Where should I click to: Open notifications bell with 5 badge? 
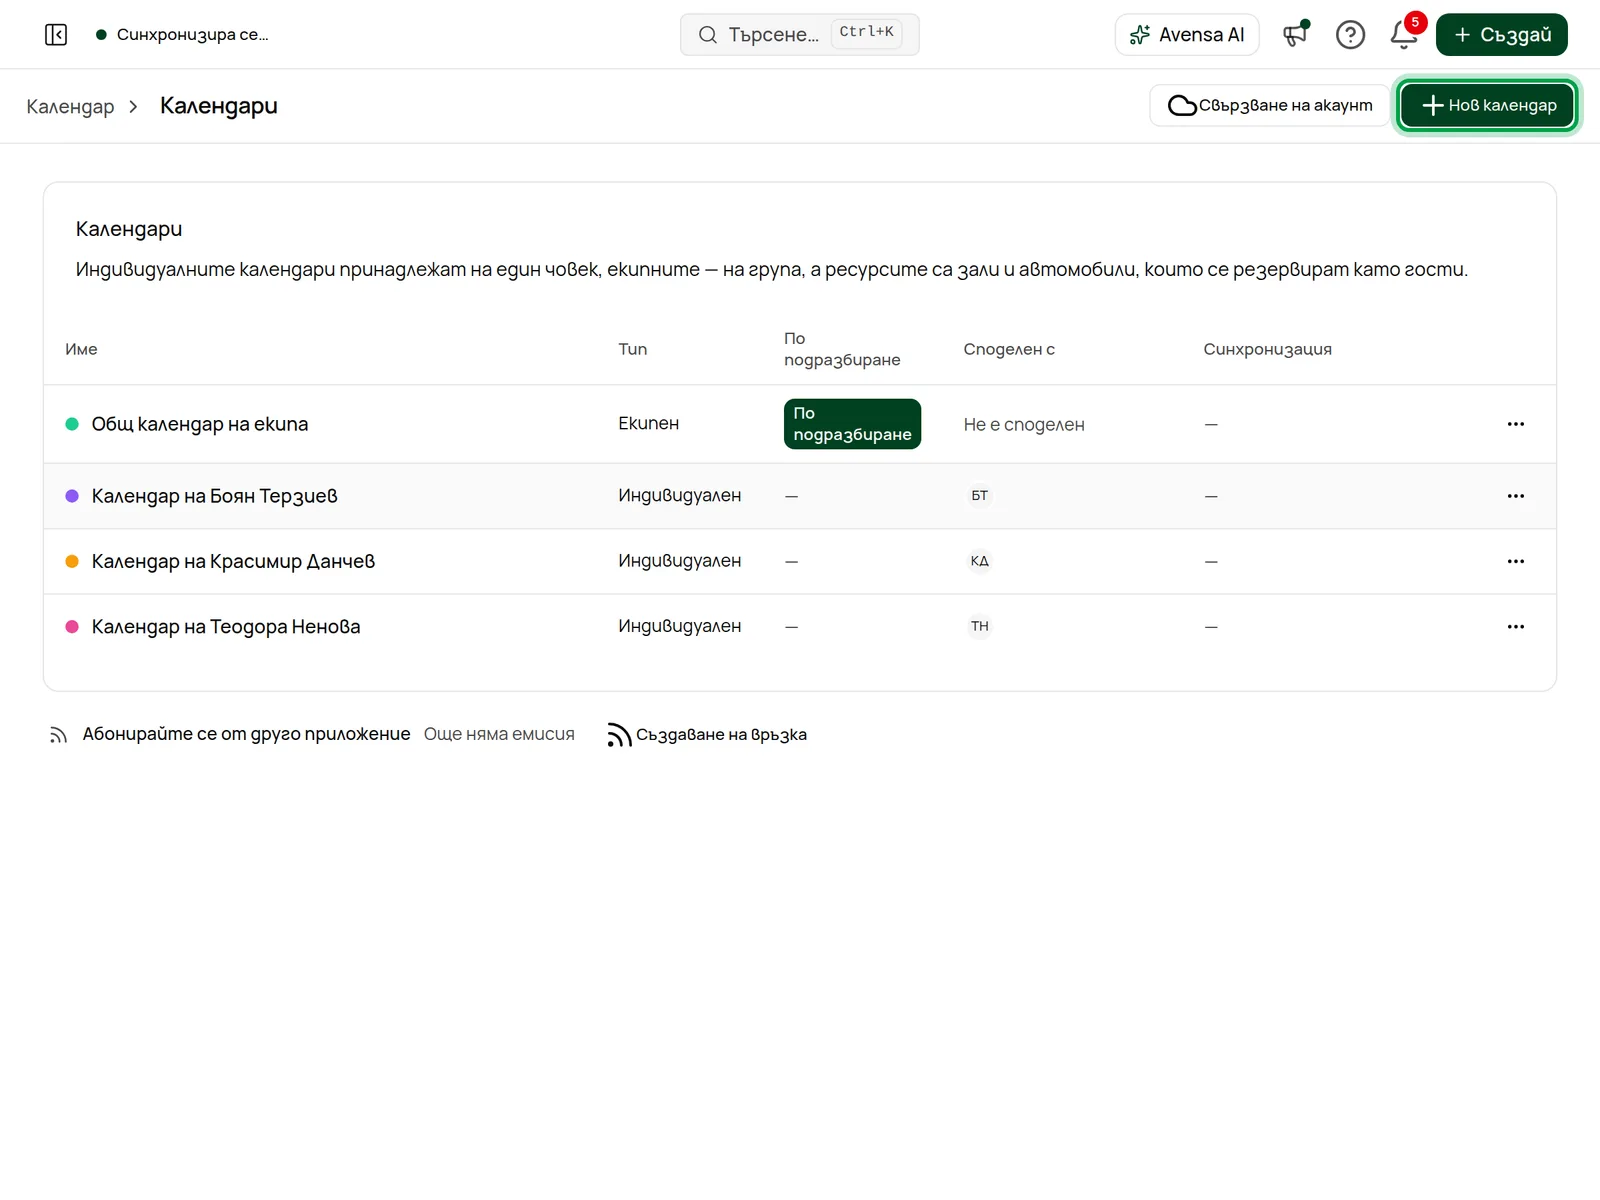pos(1405,35)
